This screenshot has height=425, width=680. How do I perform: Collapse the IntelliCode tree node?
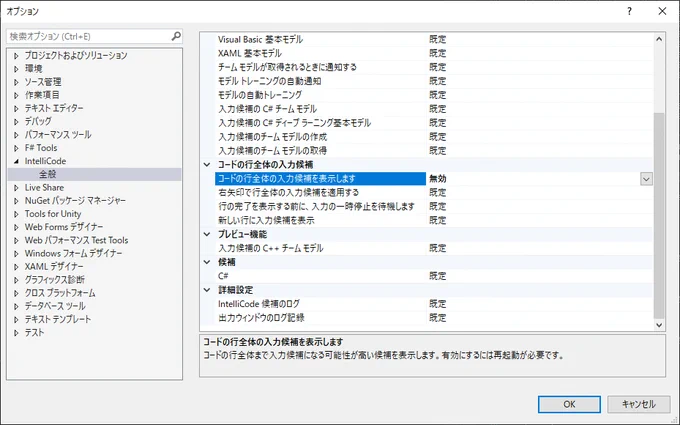(x=16, y=161)
